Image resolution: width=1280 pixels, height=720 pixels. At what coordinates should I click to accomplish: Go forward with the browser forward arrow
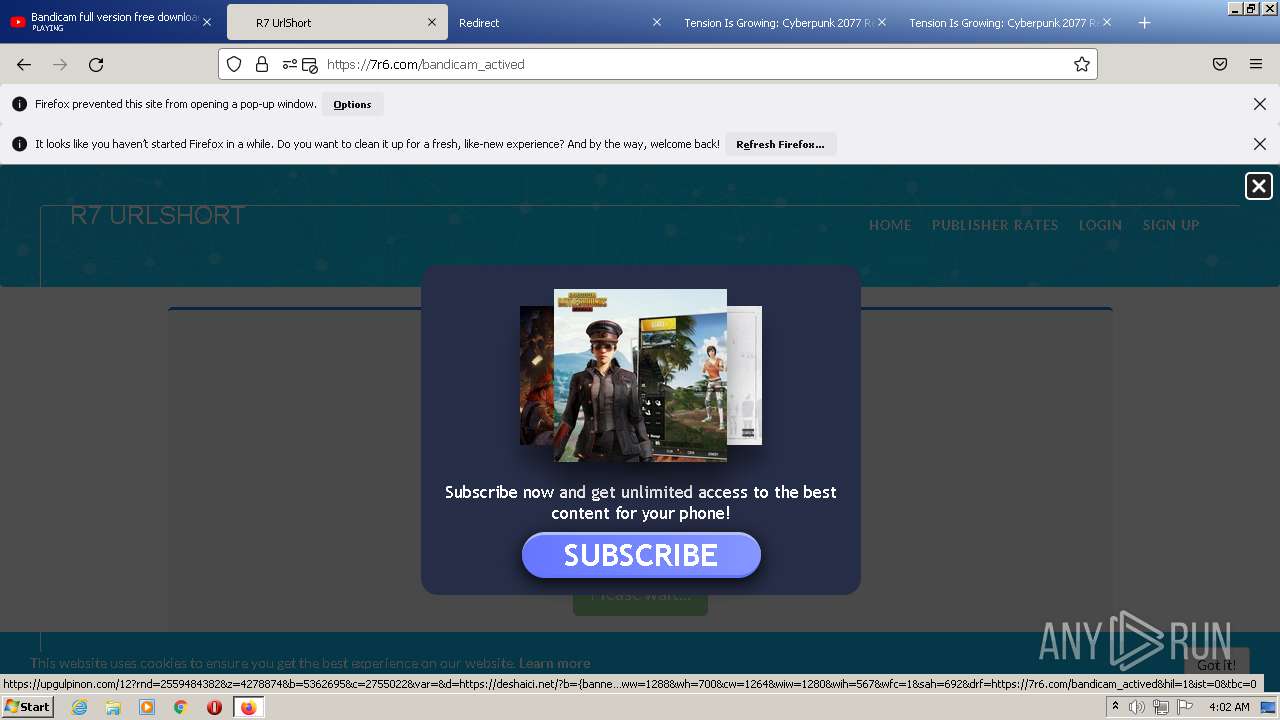tap(60, 64)
